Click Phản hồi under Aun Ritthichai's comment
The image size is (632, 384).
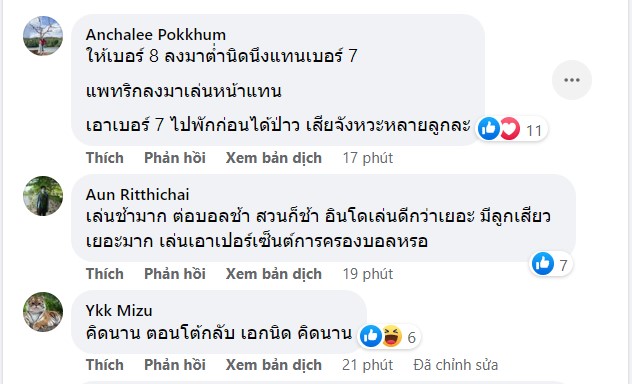click(x=175, y=274)
